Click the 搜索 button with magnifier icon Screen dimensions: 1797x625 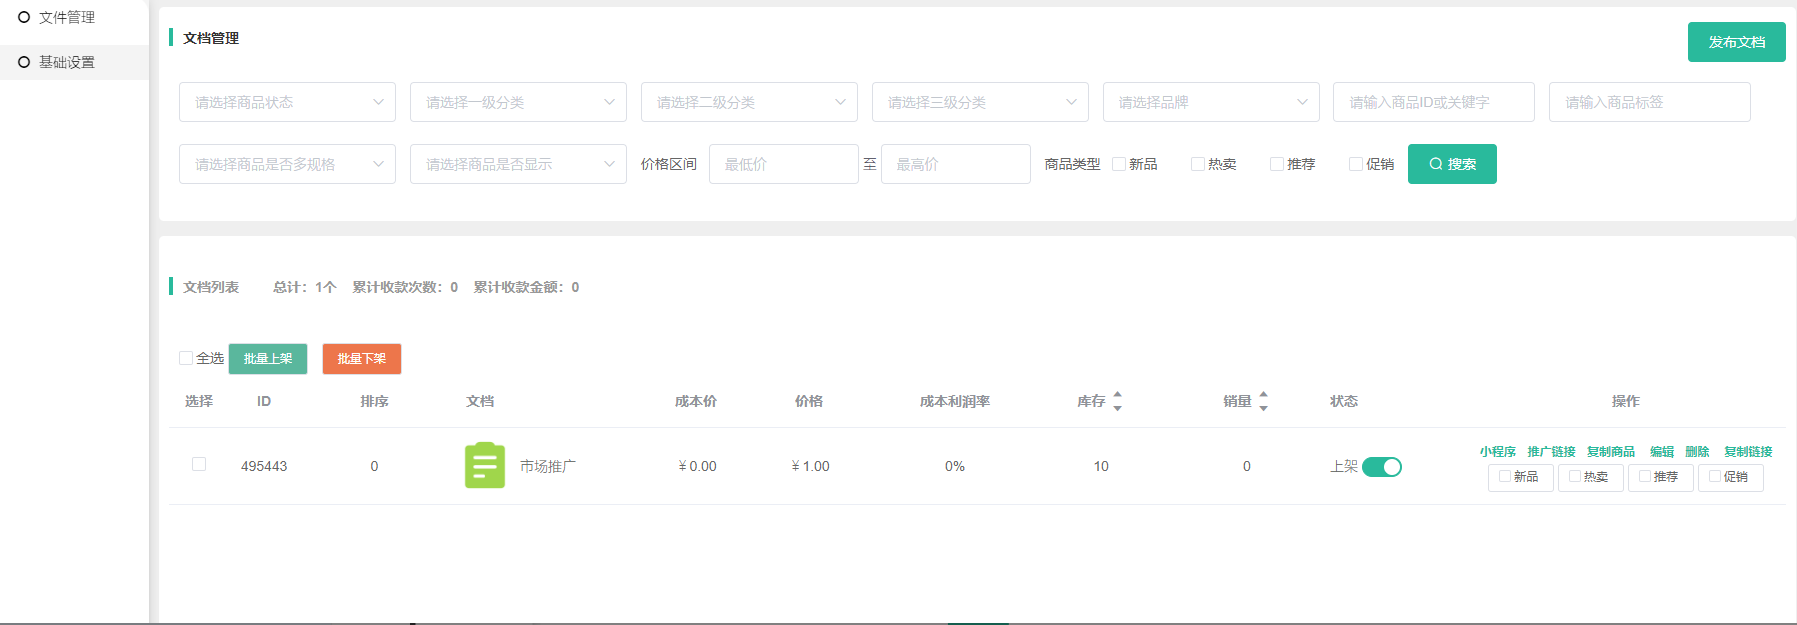coord(1451,164)
